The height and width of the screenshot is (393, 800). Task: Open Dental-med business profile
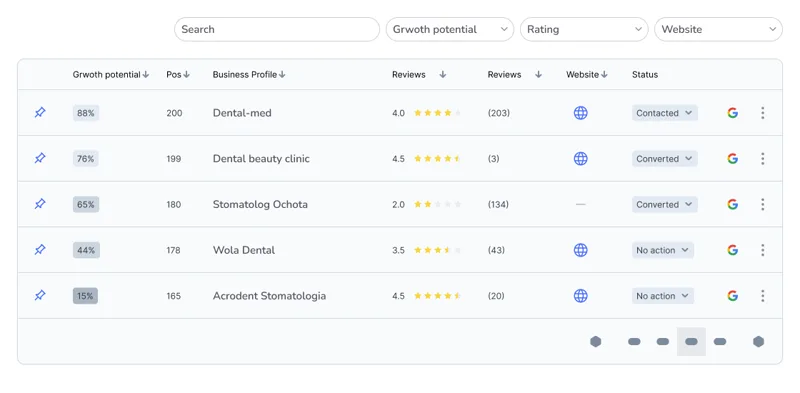(x=242, y=113)
